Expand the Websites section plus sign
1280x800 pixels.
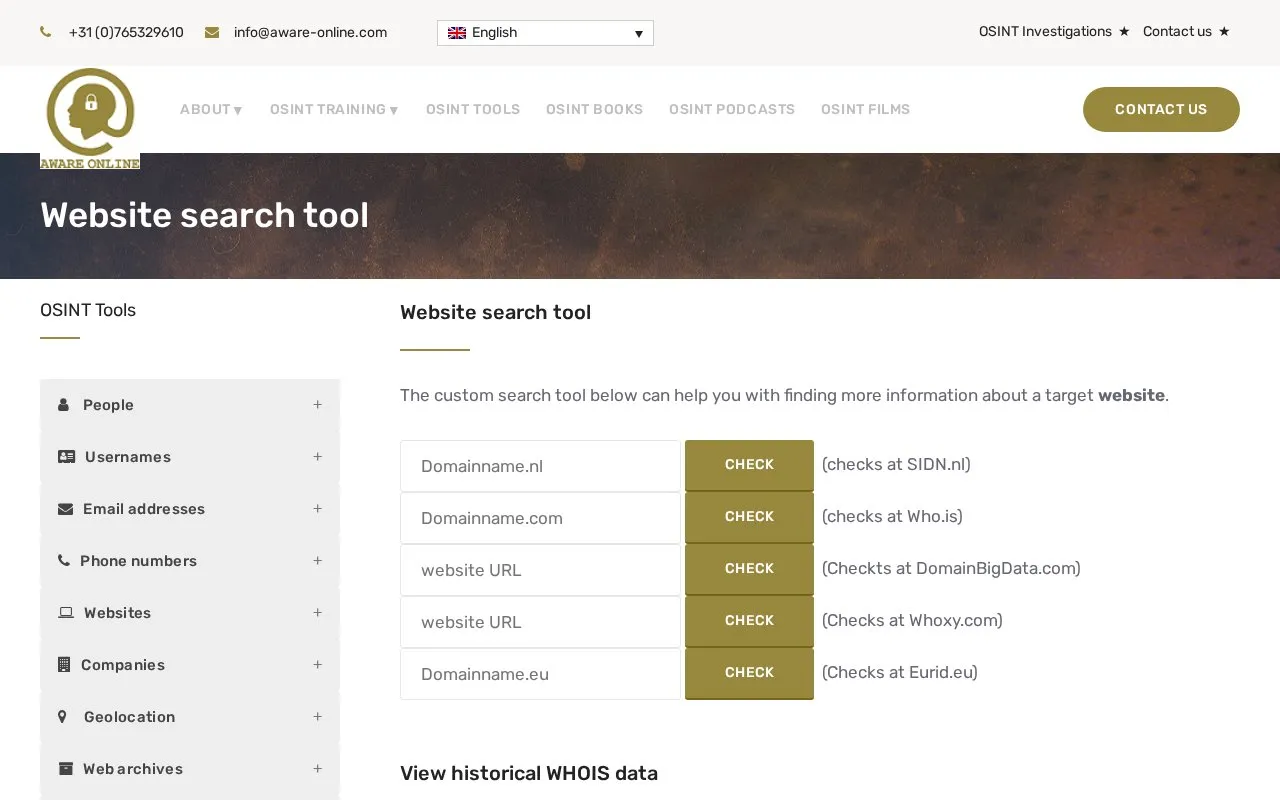click(x=317, y=613)
